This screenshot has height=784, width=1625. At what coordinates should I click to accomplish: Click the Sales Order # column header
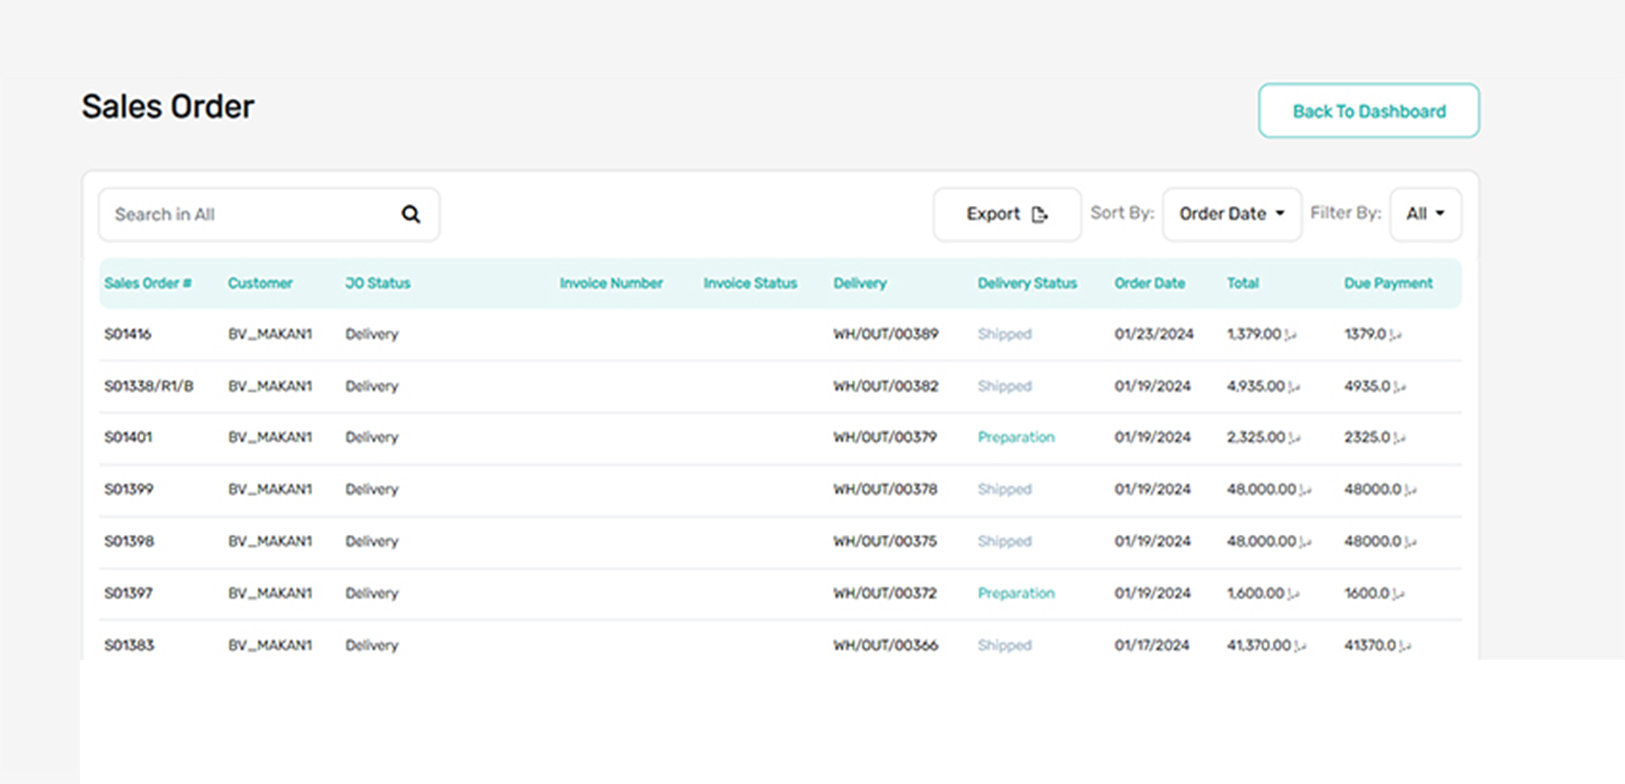pos(148,283)
